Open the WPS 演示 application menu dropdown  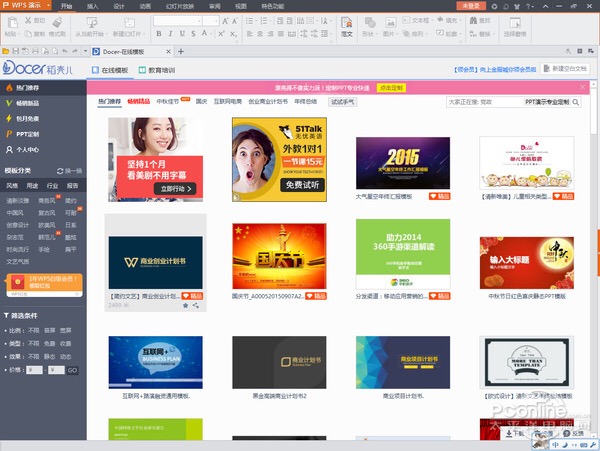tap(48, 5)
